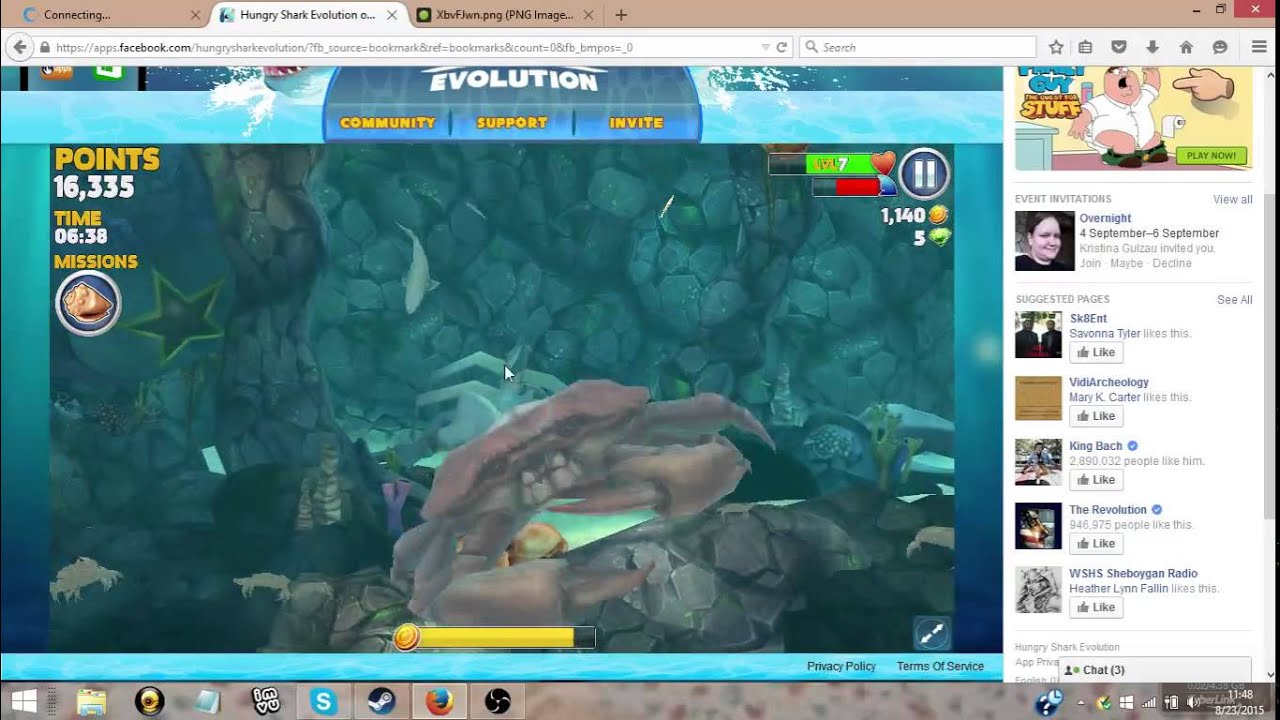Click the gold coin counter icon
This screenshot has width=1280, height=720.
[938, 215]
